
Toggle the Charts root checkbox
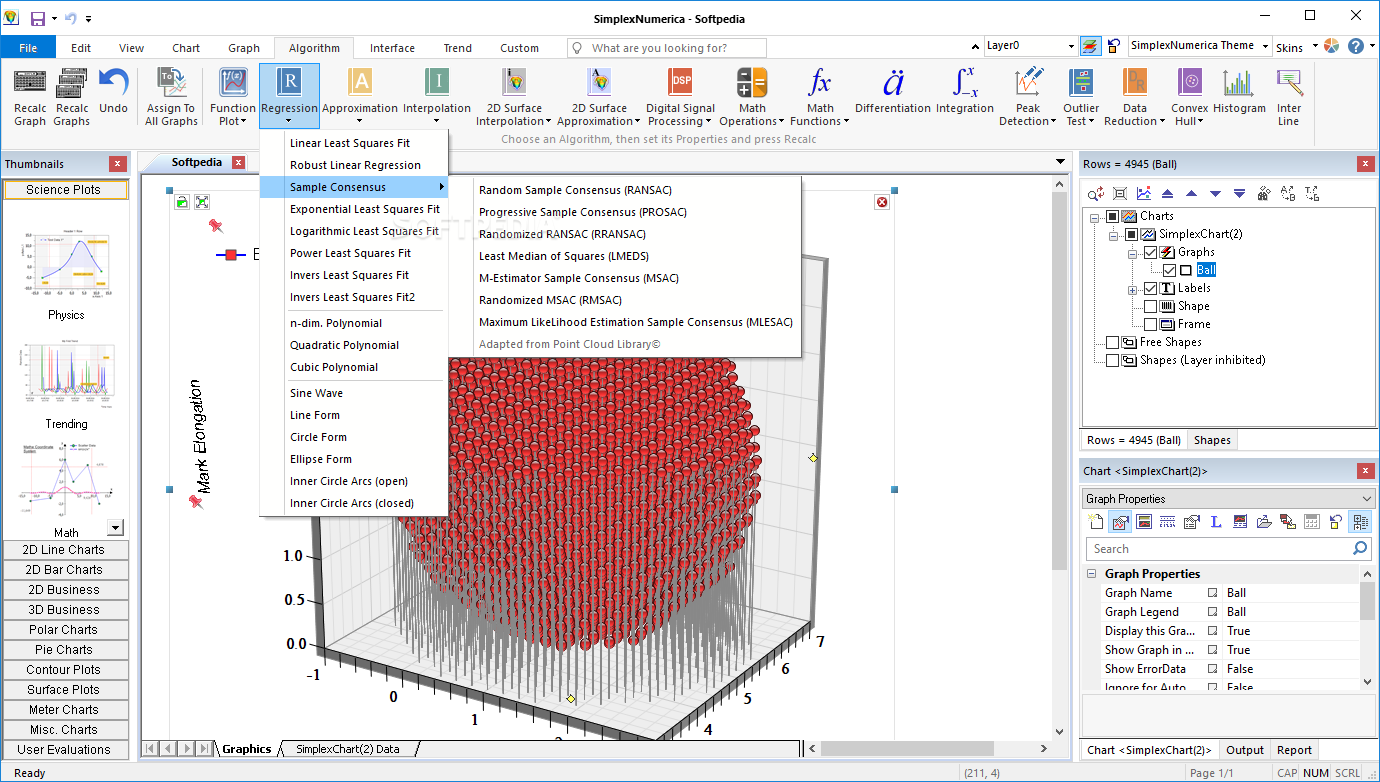tap(1113, 216)
